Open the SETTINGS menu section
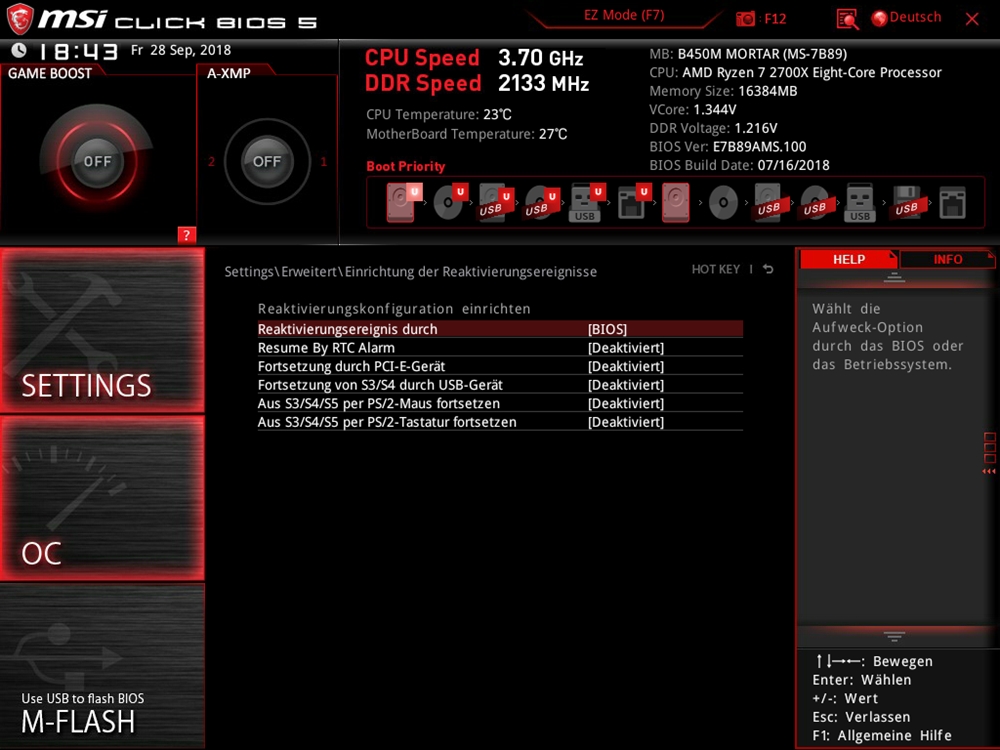The width and height of the screenshot is (1000, 750). (102, 330)
